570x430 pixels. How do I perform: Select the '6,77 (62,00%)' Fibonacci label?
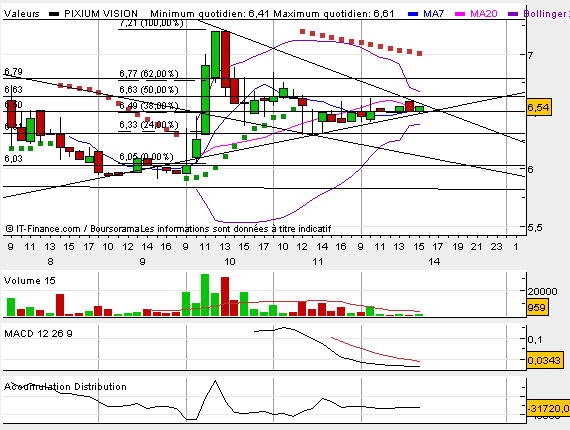(149, 74)
